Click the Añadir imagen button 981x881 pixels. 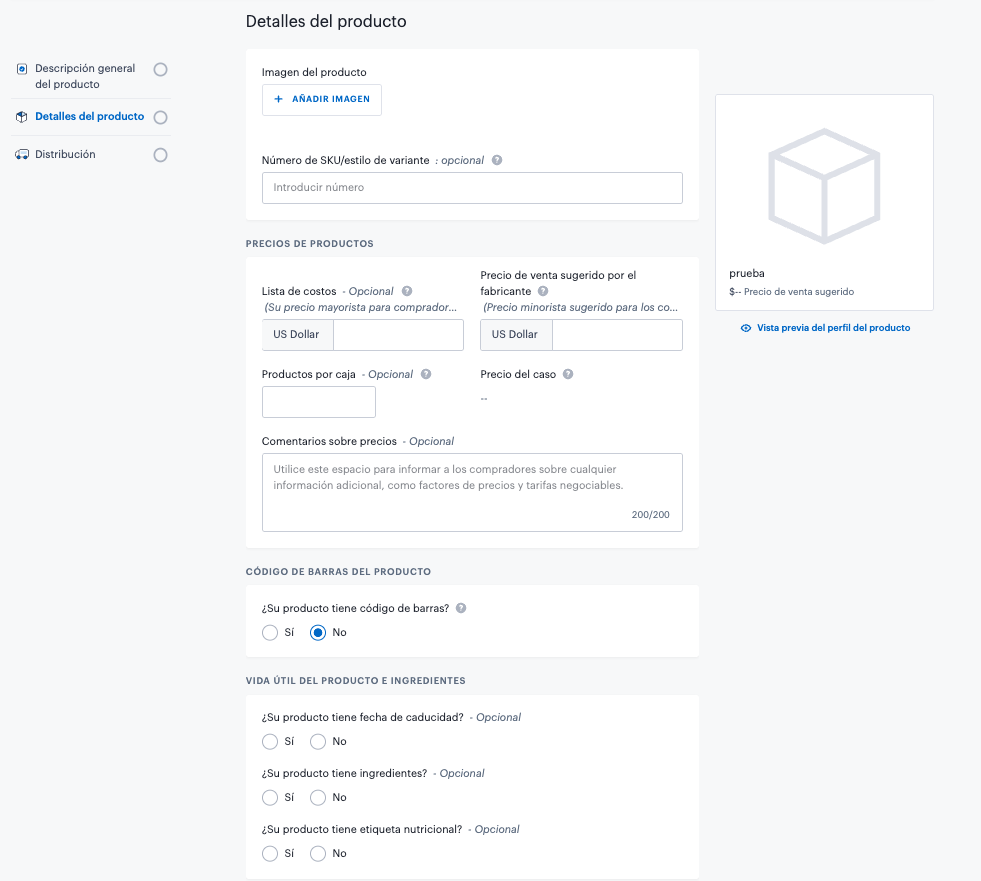322,100
